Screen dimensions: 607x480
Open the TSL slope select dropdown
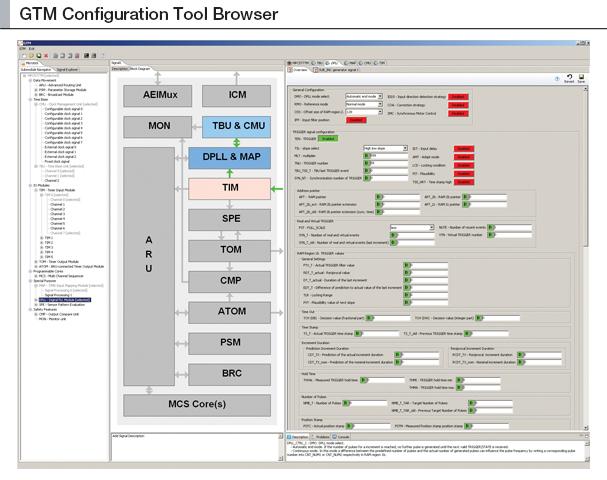coord(383,147)
